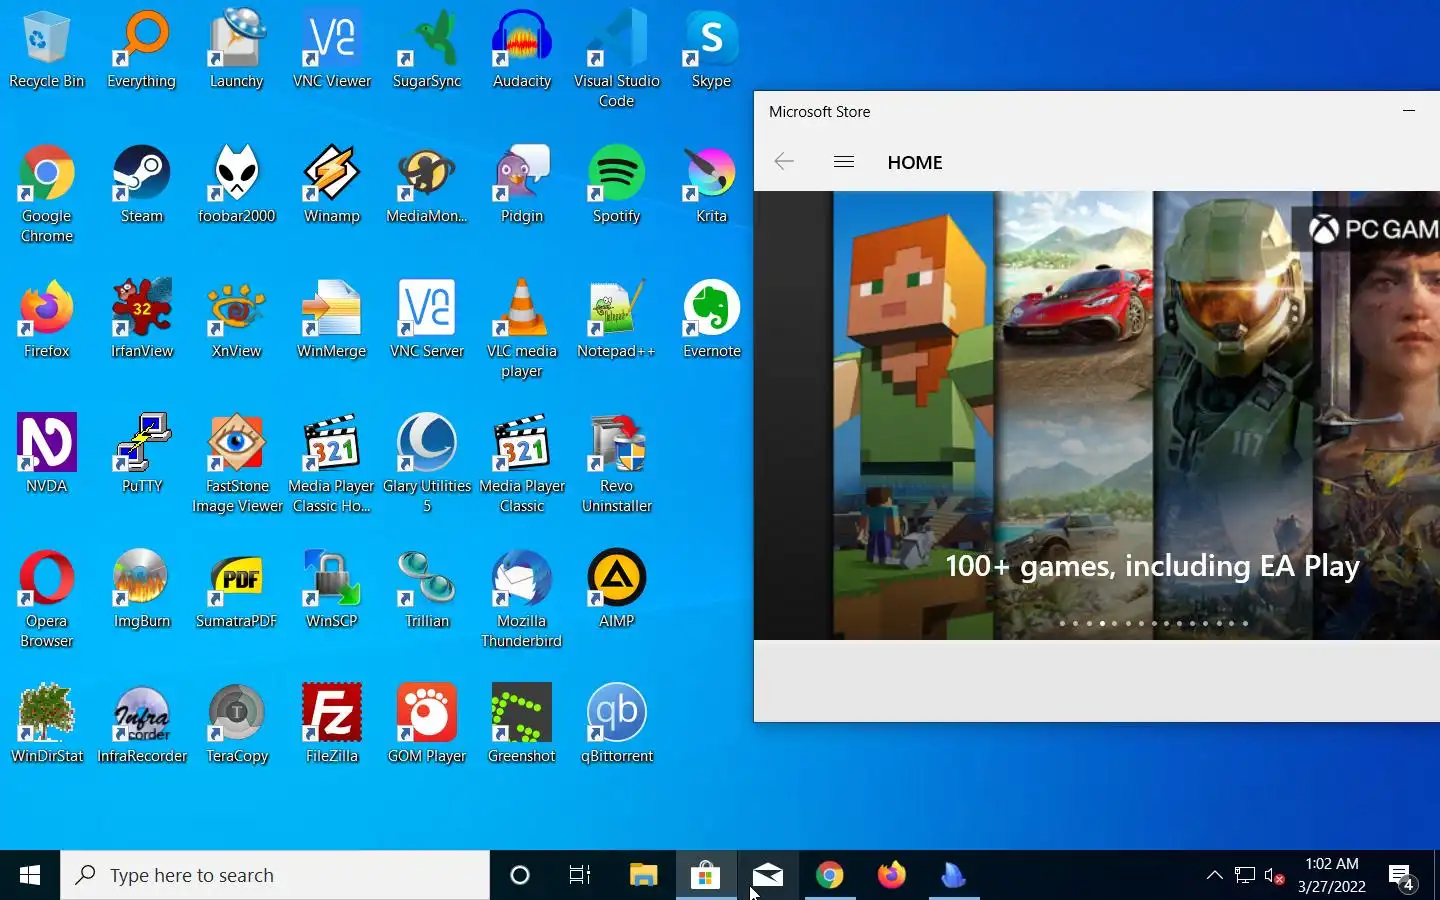Select MediaMonkey desktop icon
This screenshot has height=900, width=1440.
[427, 186]
